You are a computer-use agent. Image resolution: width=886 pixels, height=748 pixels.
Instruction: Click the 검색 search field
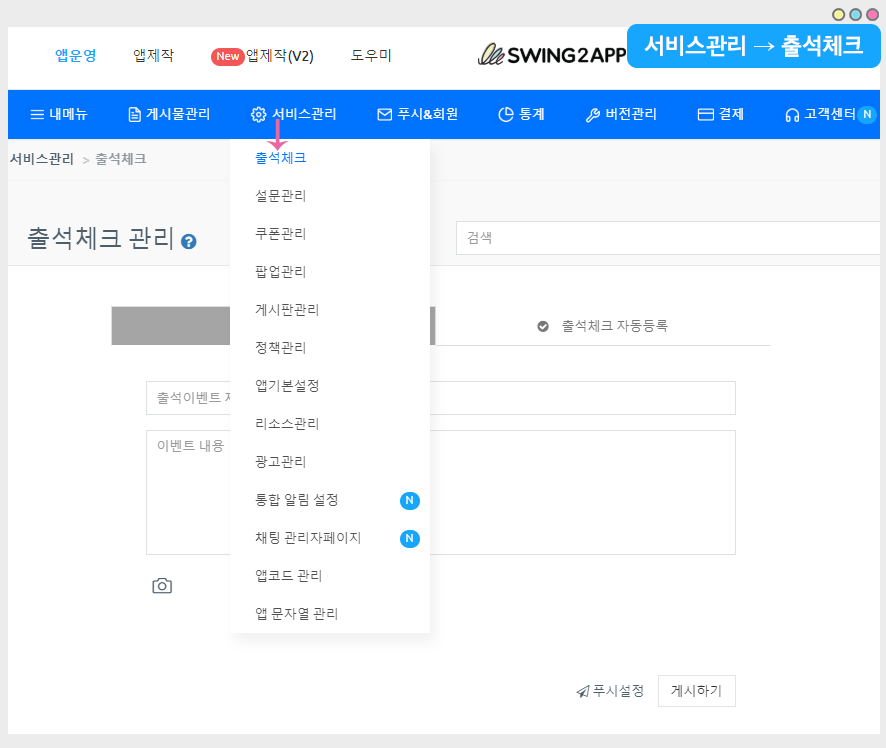[668, 238]
